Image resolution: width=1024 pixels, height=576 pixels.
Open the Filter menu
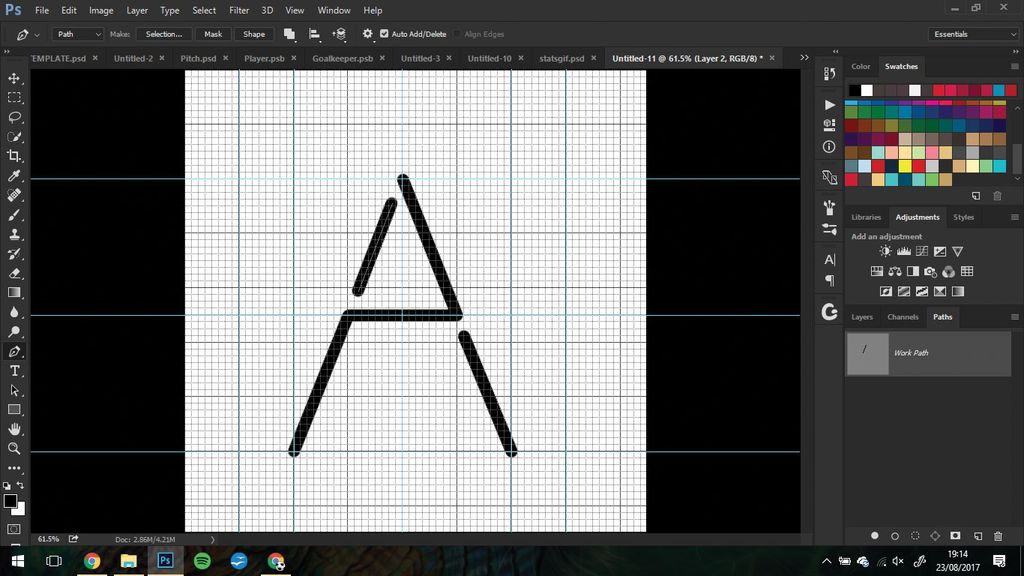pyautogui.click(x=239, y=10)
